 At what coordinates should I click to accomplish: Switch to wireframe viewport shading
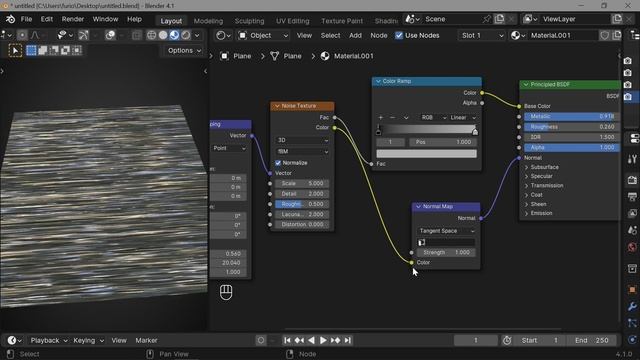151,36
